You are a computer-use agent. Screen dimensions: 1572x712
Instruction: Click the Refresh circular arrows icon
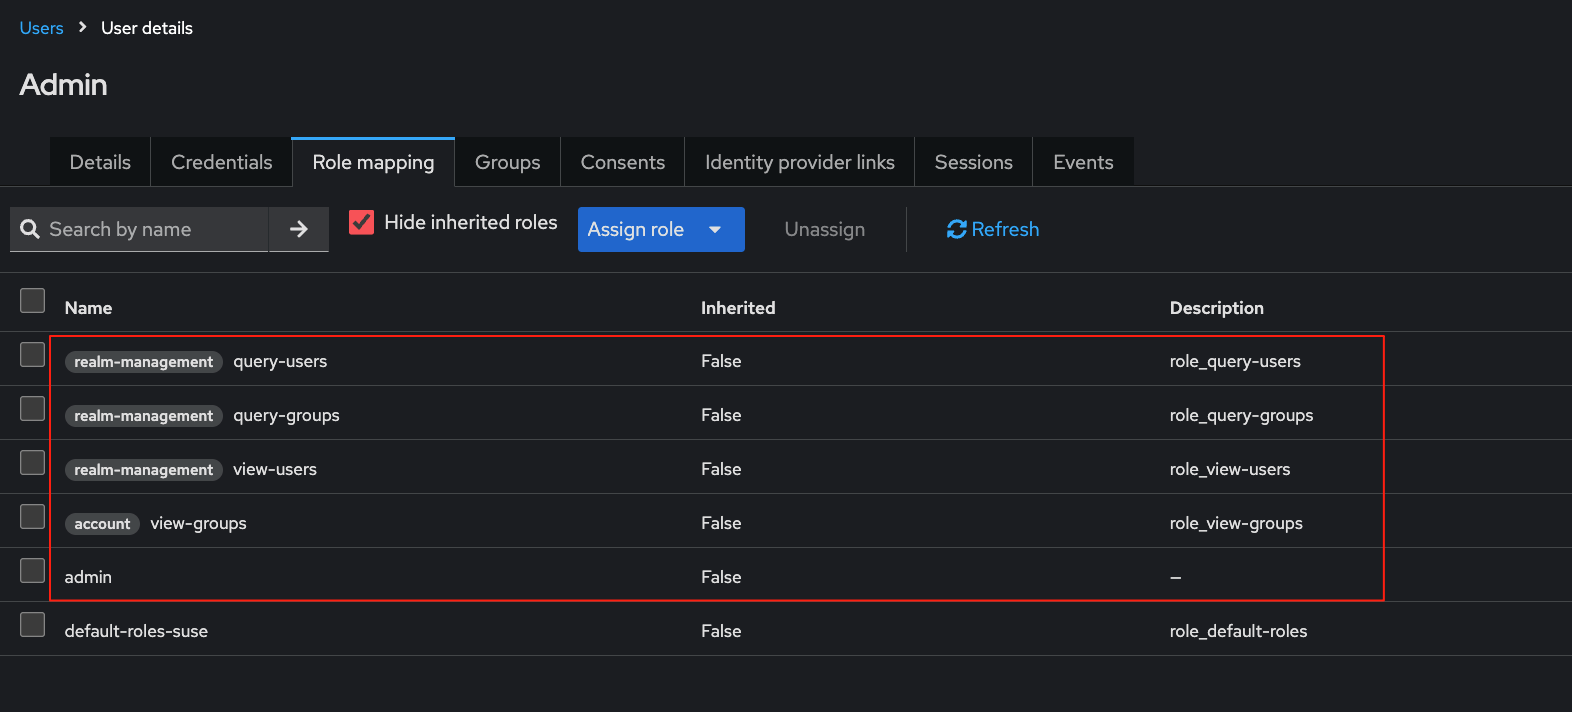956,229
